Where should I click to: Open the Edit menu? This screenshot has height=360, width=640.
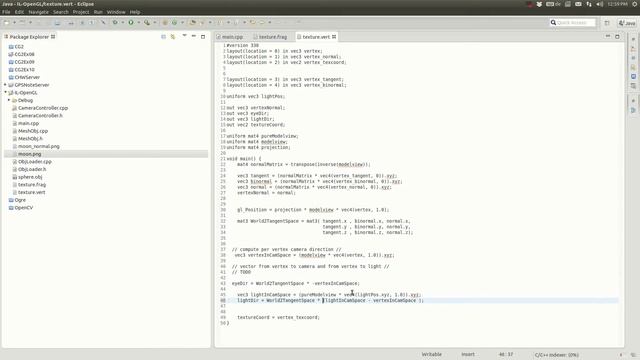(19, 12)
